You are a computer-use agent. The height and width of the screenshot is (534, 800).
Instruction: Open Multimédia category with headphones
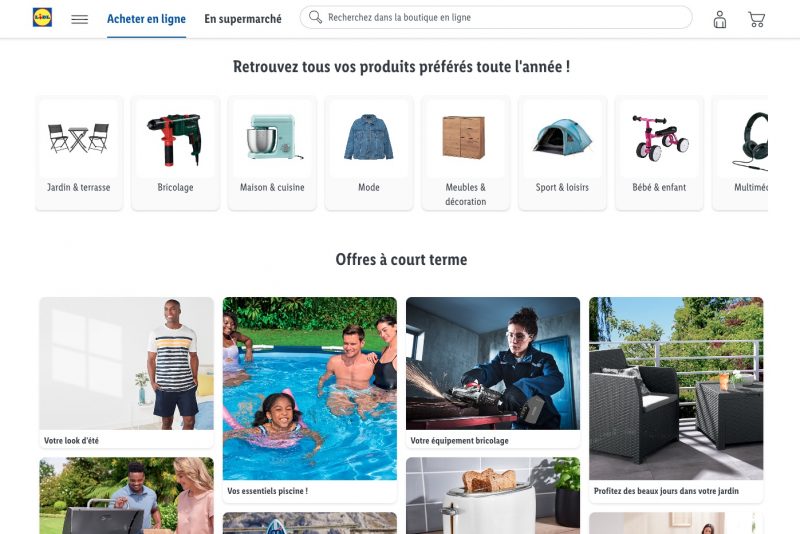(740, 153)
